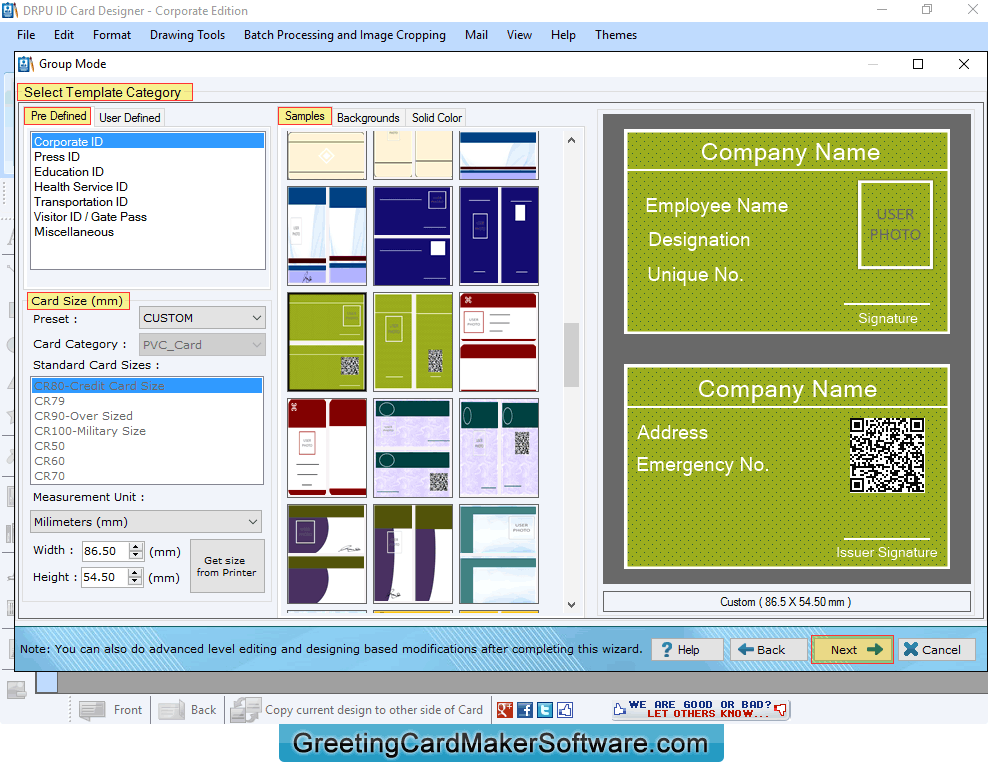Open the Mail menu
The height and width of the screenshot is (762, 988).
(476, 35)
